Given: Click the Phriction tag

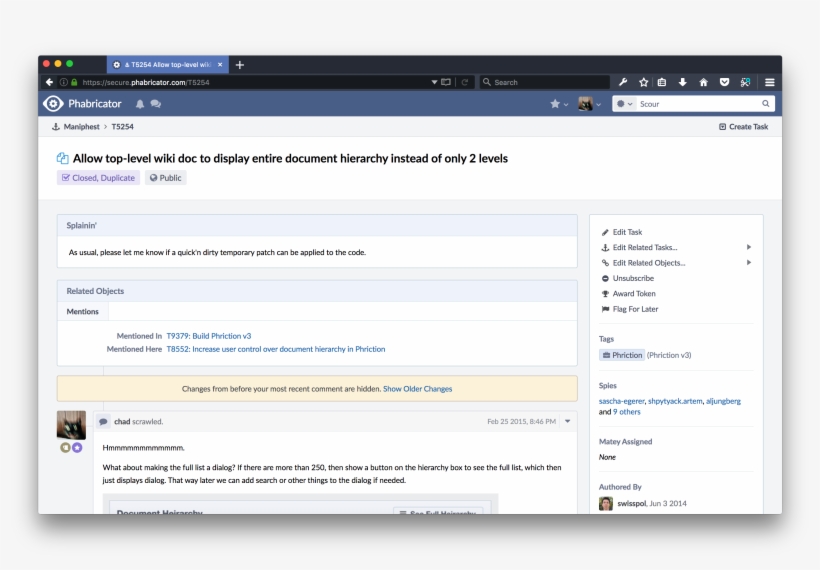Looking at the screenshot, I should tap(622, 355).
